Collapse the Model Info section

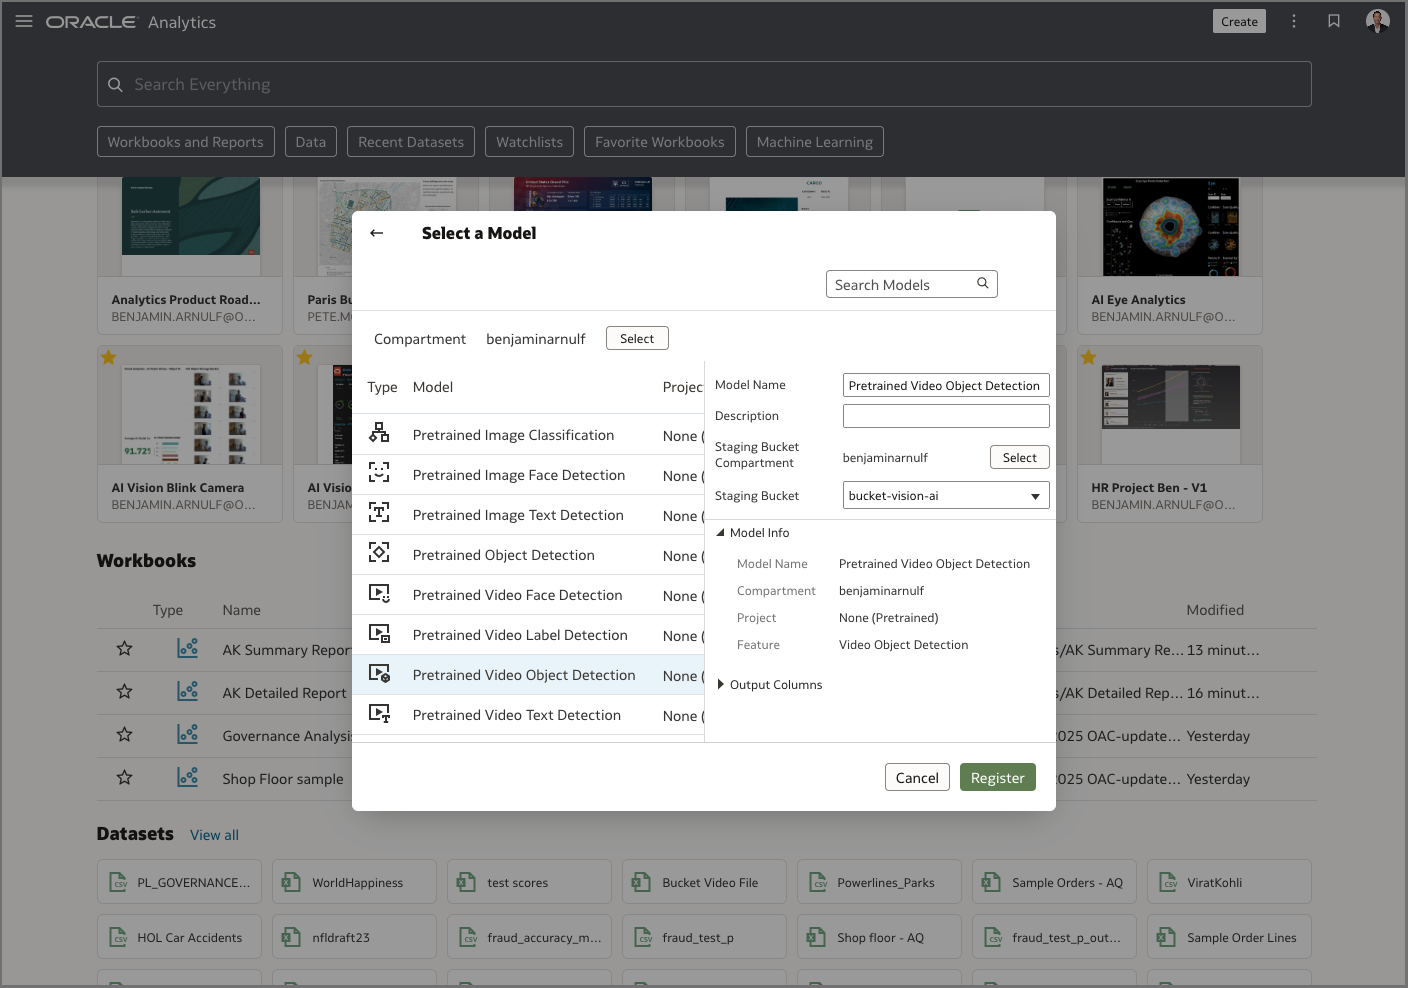click(x=720, y=532)
